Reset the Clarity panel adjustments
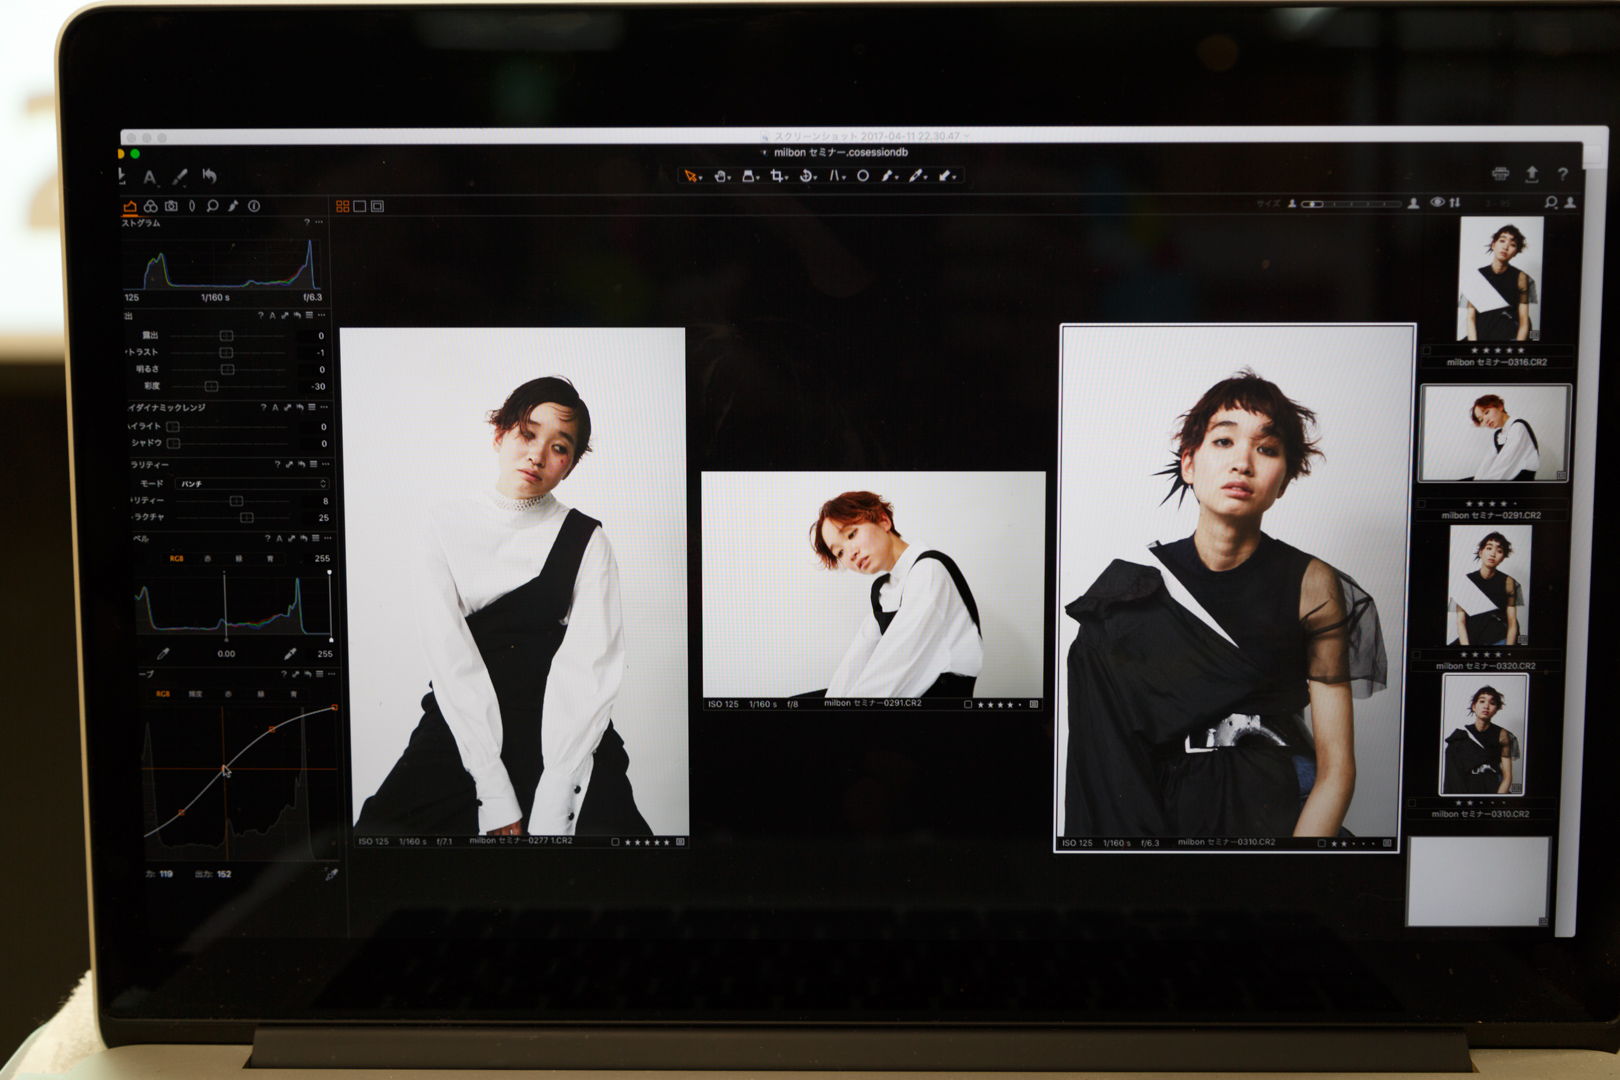The height and width of the screenshot is (1080, 1620). point(301,464)
